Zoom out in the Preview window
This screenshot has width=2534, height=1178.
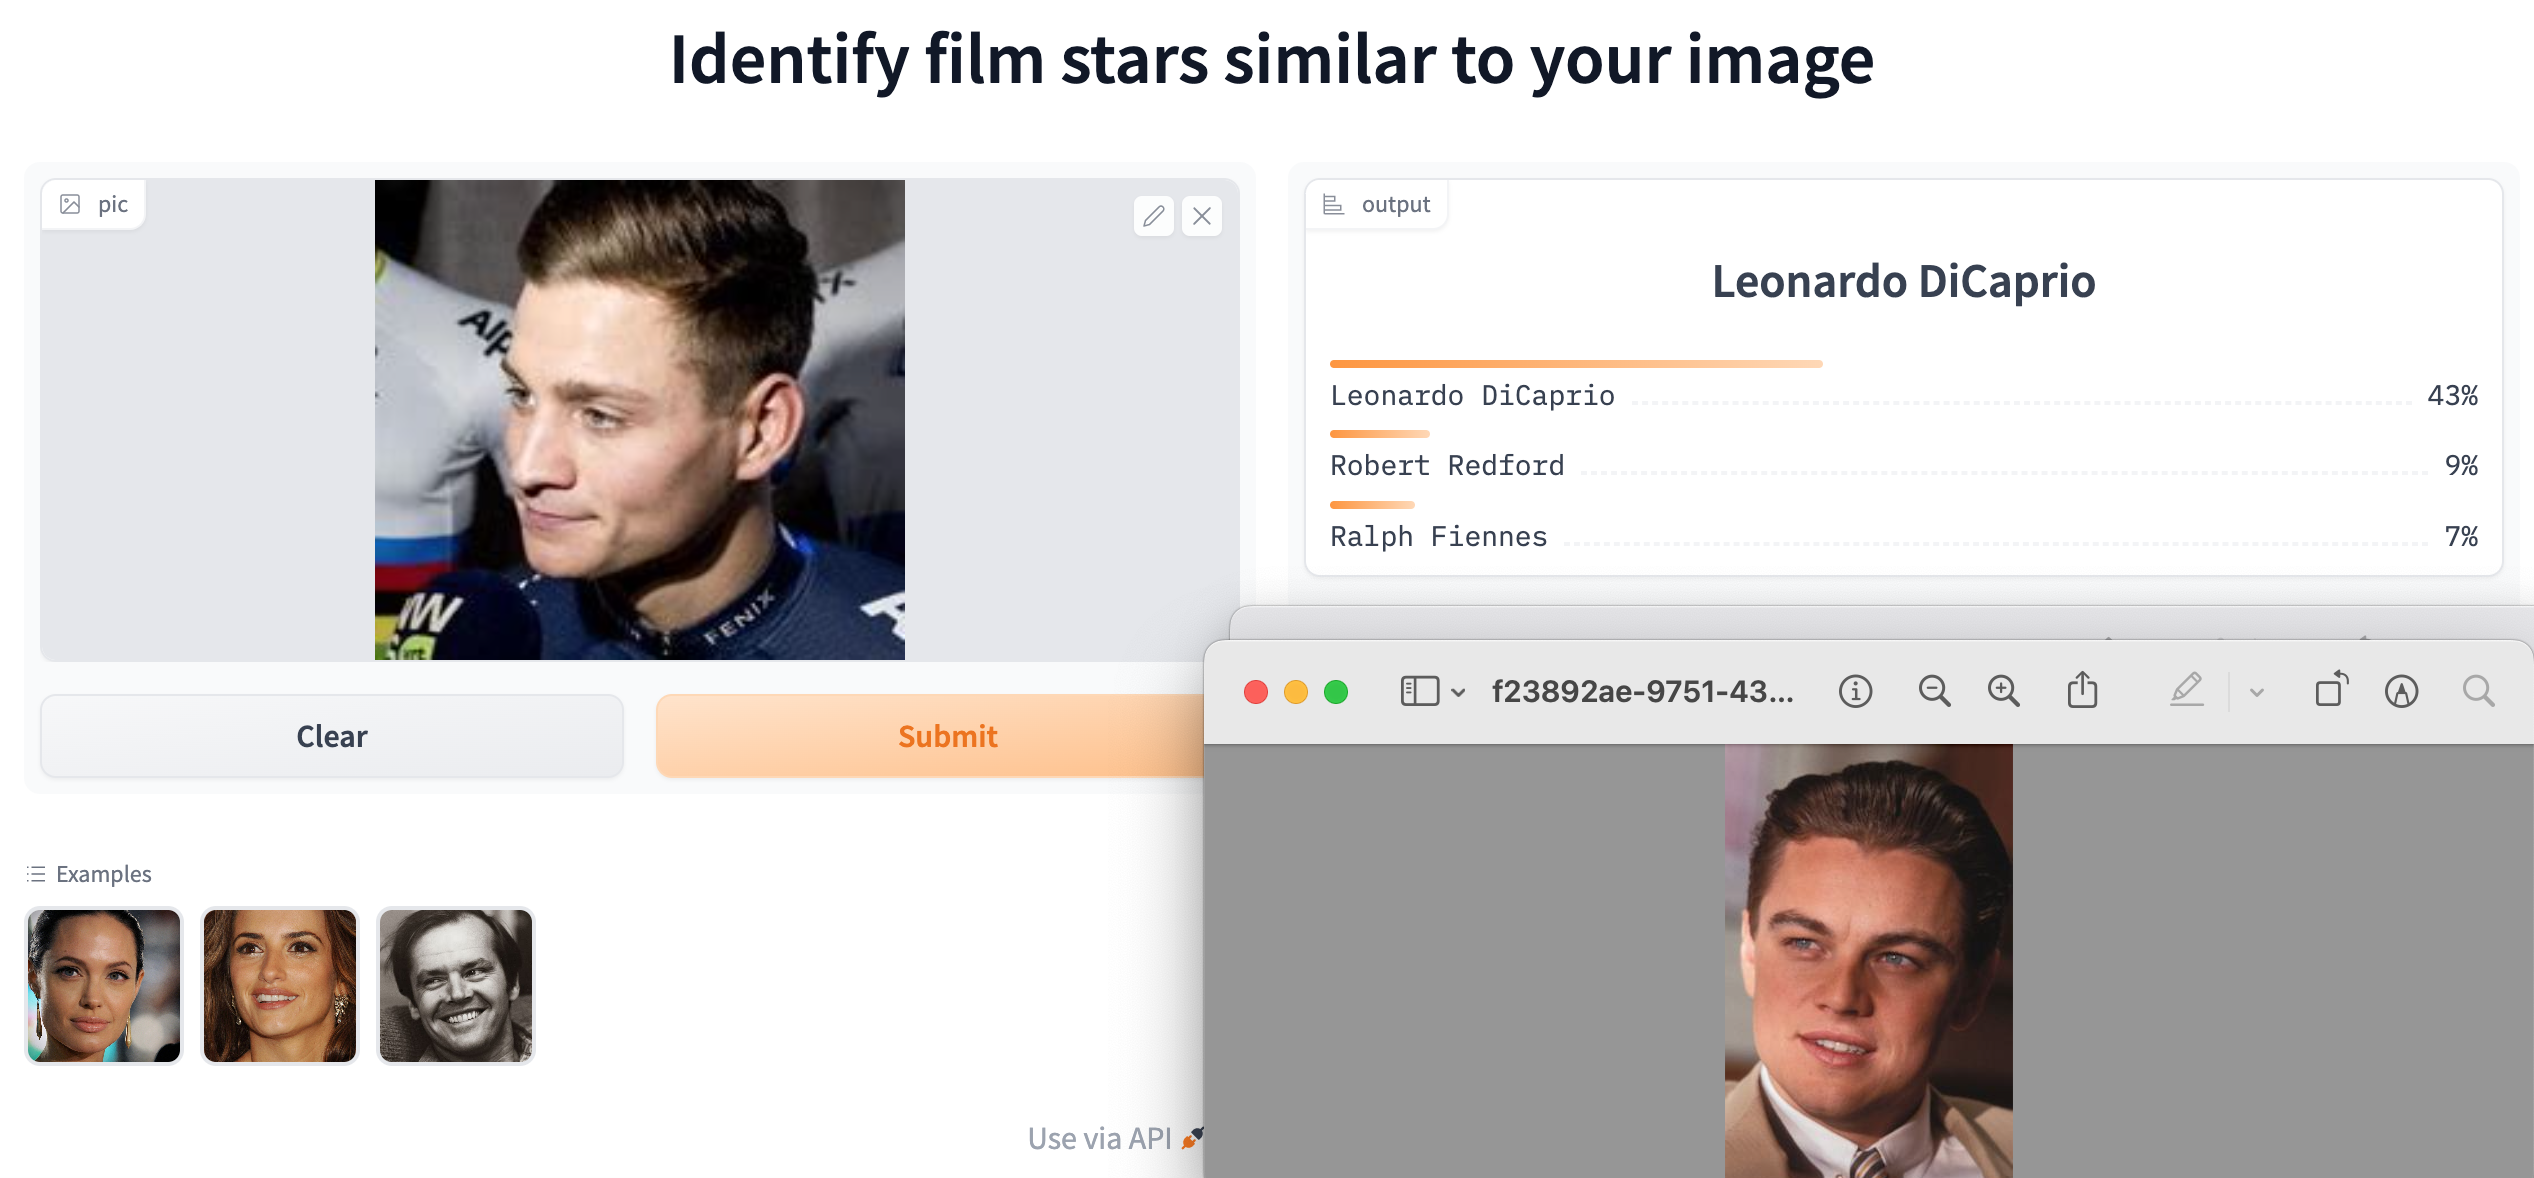pos(1934,691)
